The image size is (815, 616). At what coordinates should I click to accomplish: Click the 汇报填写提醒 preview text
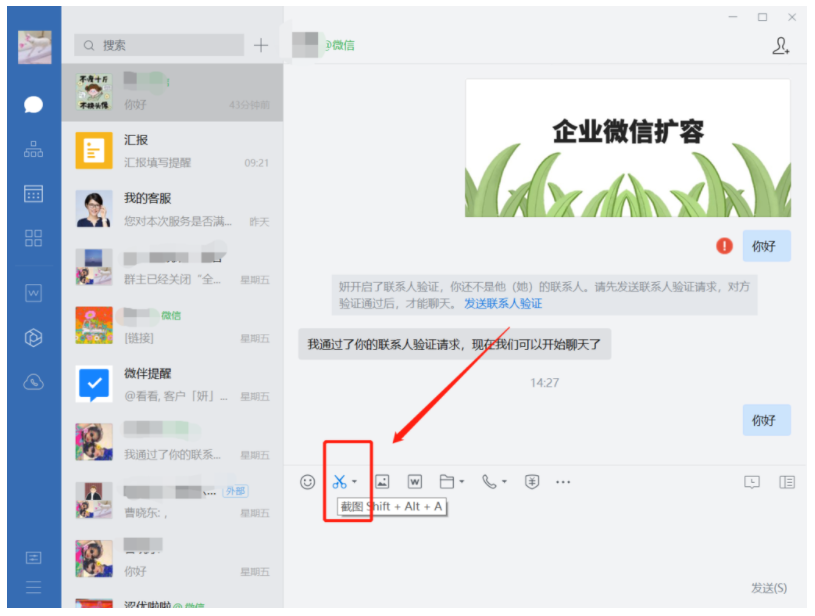[157, 163]
